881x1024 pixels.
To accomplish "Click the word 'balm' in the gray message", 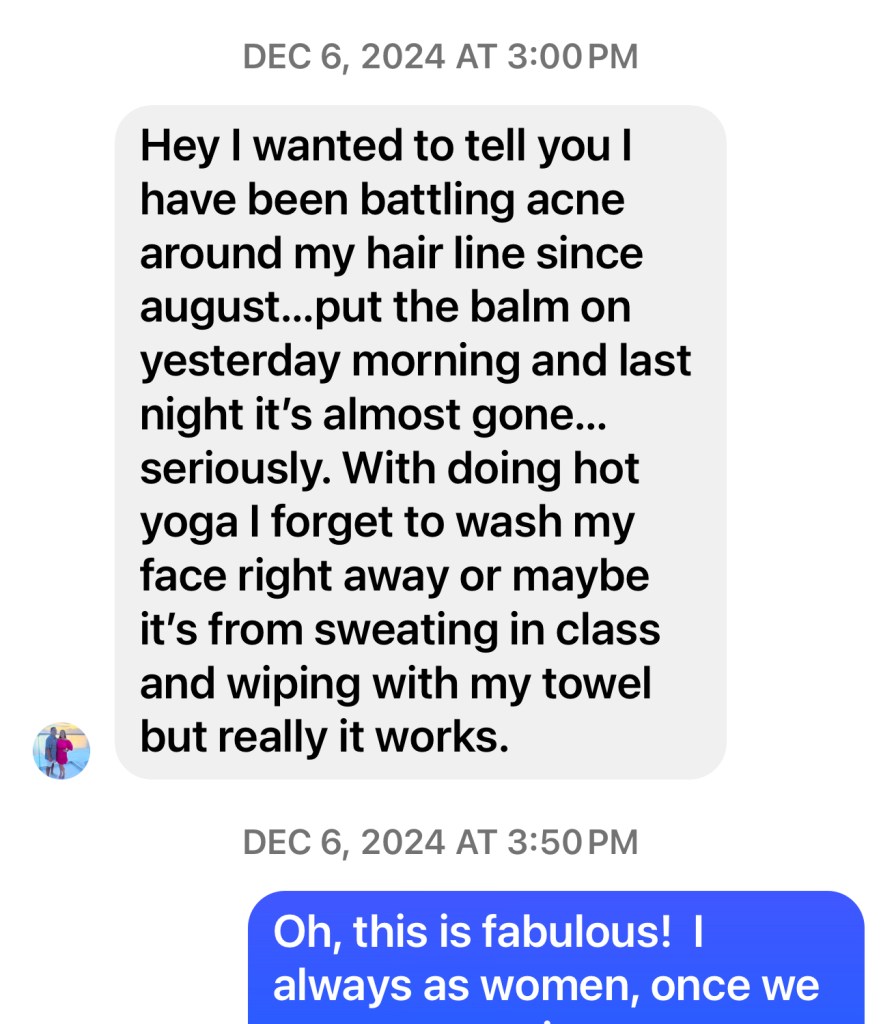I will click(x=520, y=306).
